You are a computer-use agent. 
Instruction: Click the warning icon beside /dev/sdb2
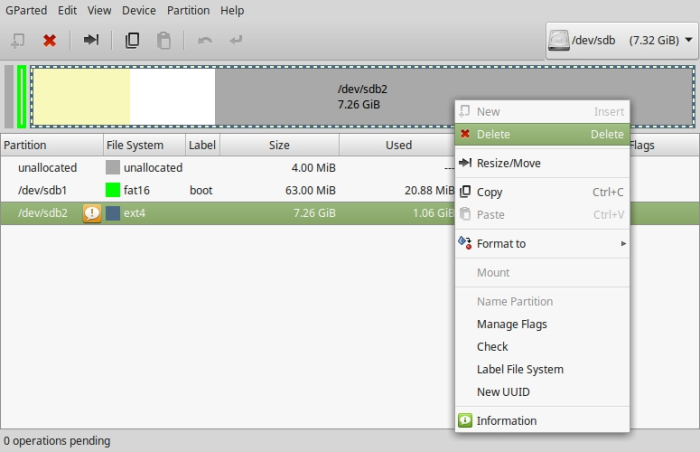coord(92,213)
